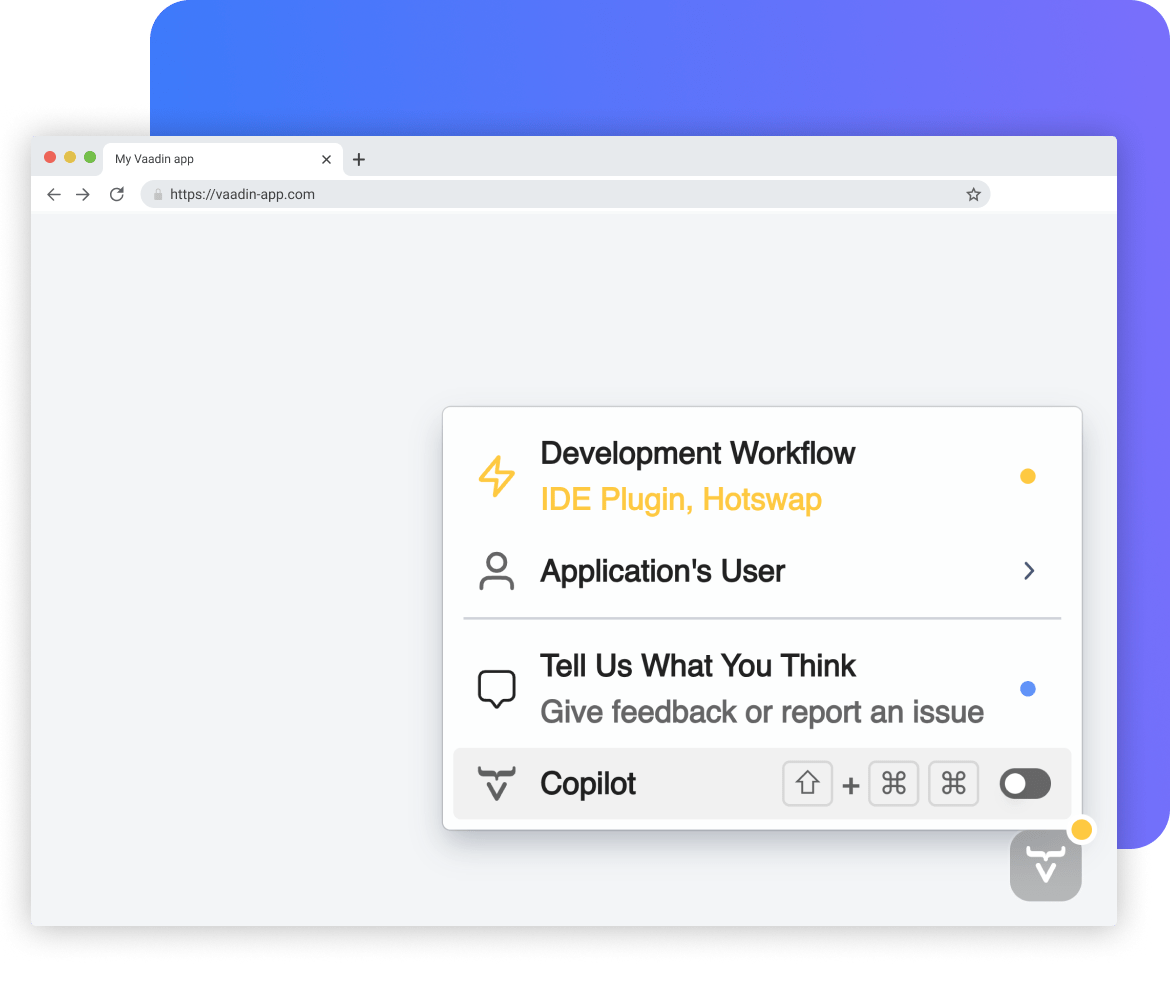Click the blue notification dot beside Tell Us What You Think
This screenshot has width=1170, height=1001.
(x=1027, y=688)
